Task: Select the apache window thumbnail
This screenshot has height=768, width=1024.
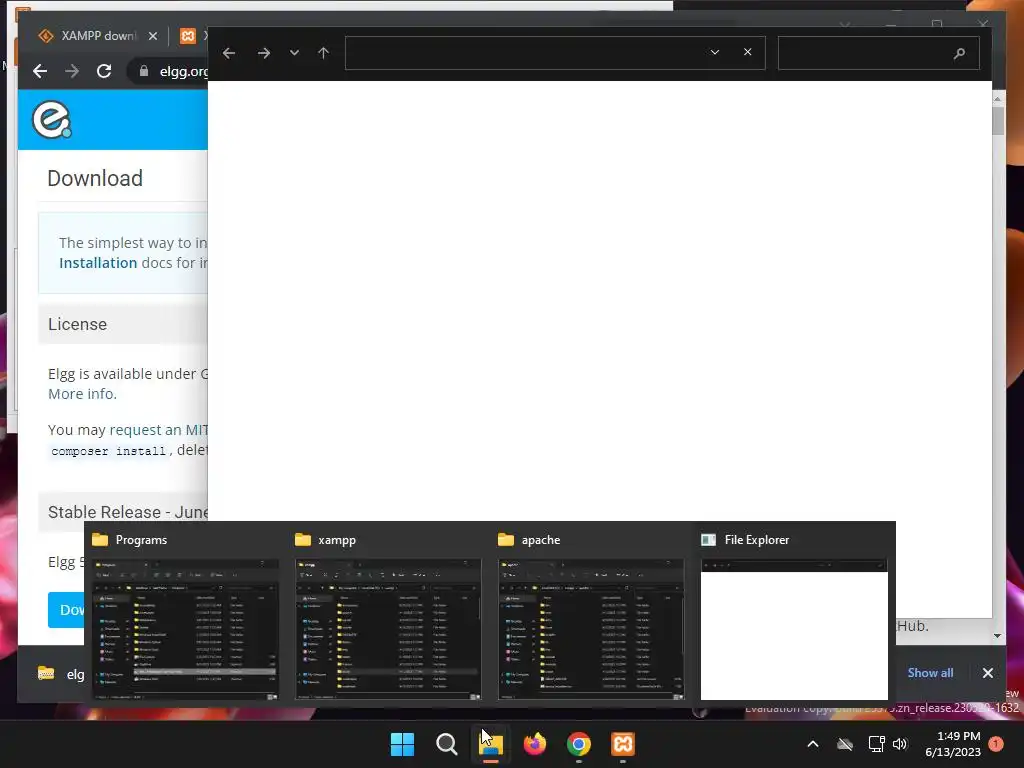Action: click(591, 630)
